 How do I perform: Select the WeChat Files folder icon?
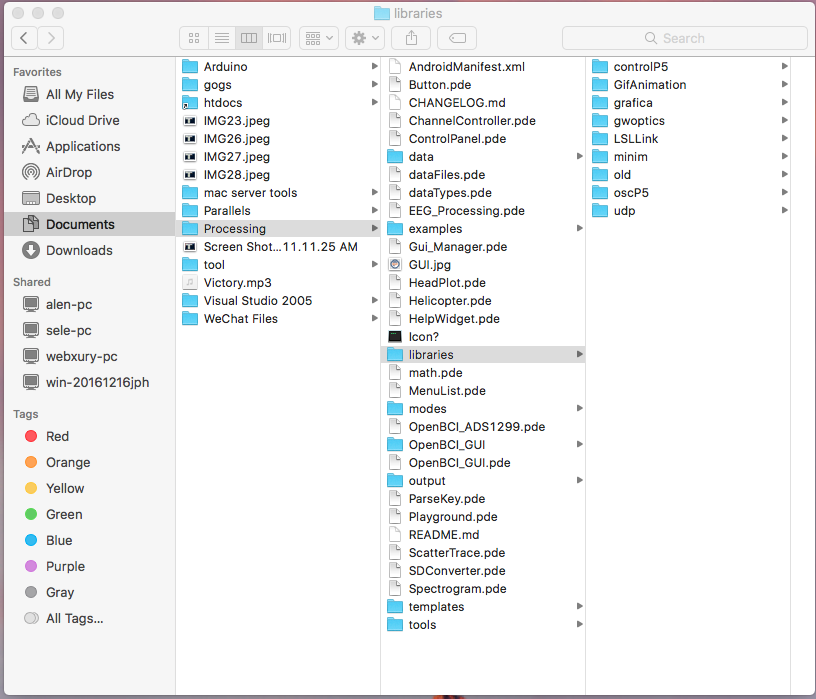[x=190, y=319]
